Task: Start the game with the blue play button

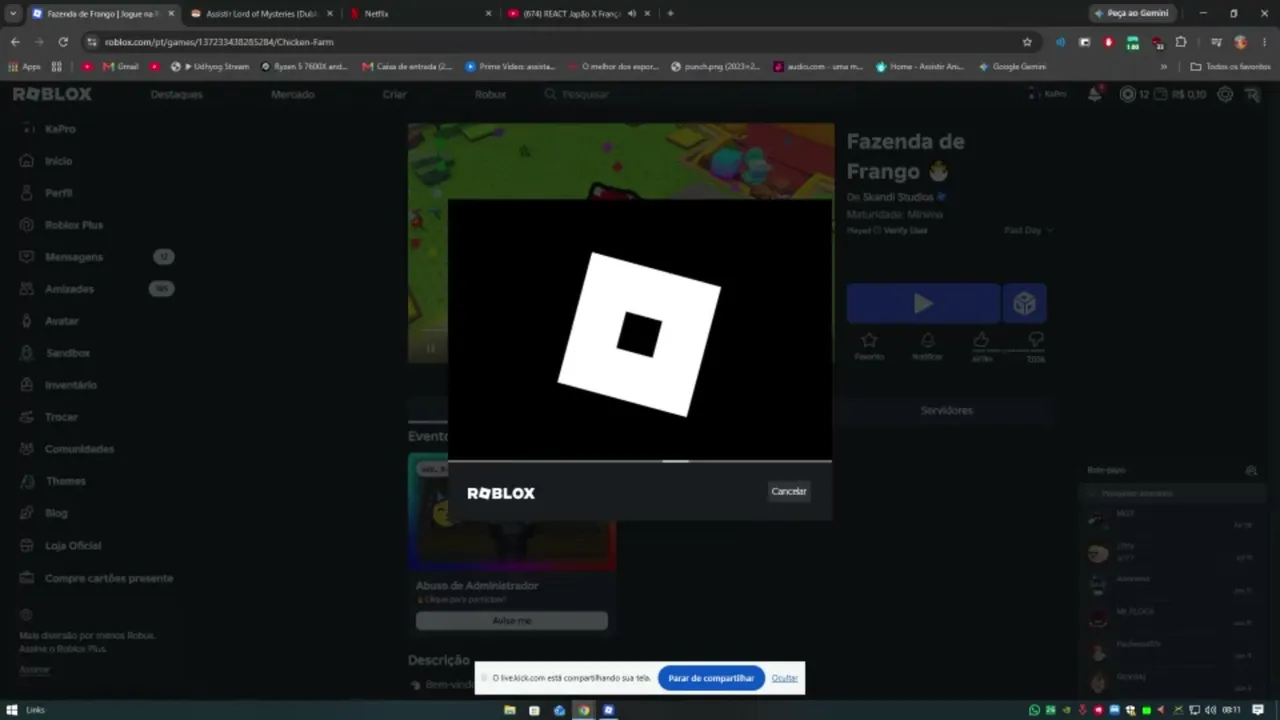Action: click(923, 303)
